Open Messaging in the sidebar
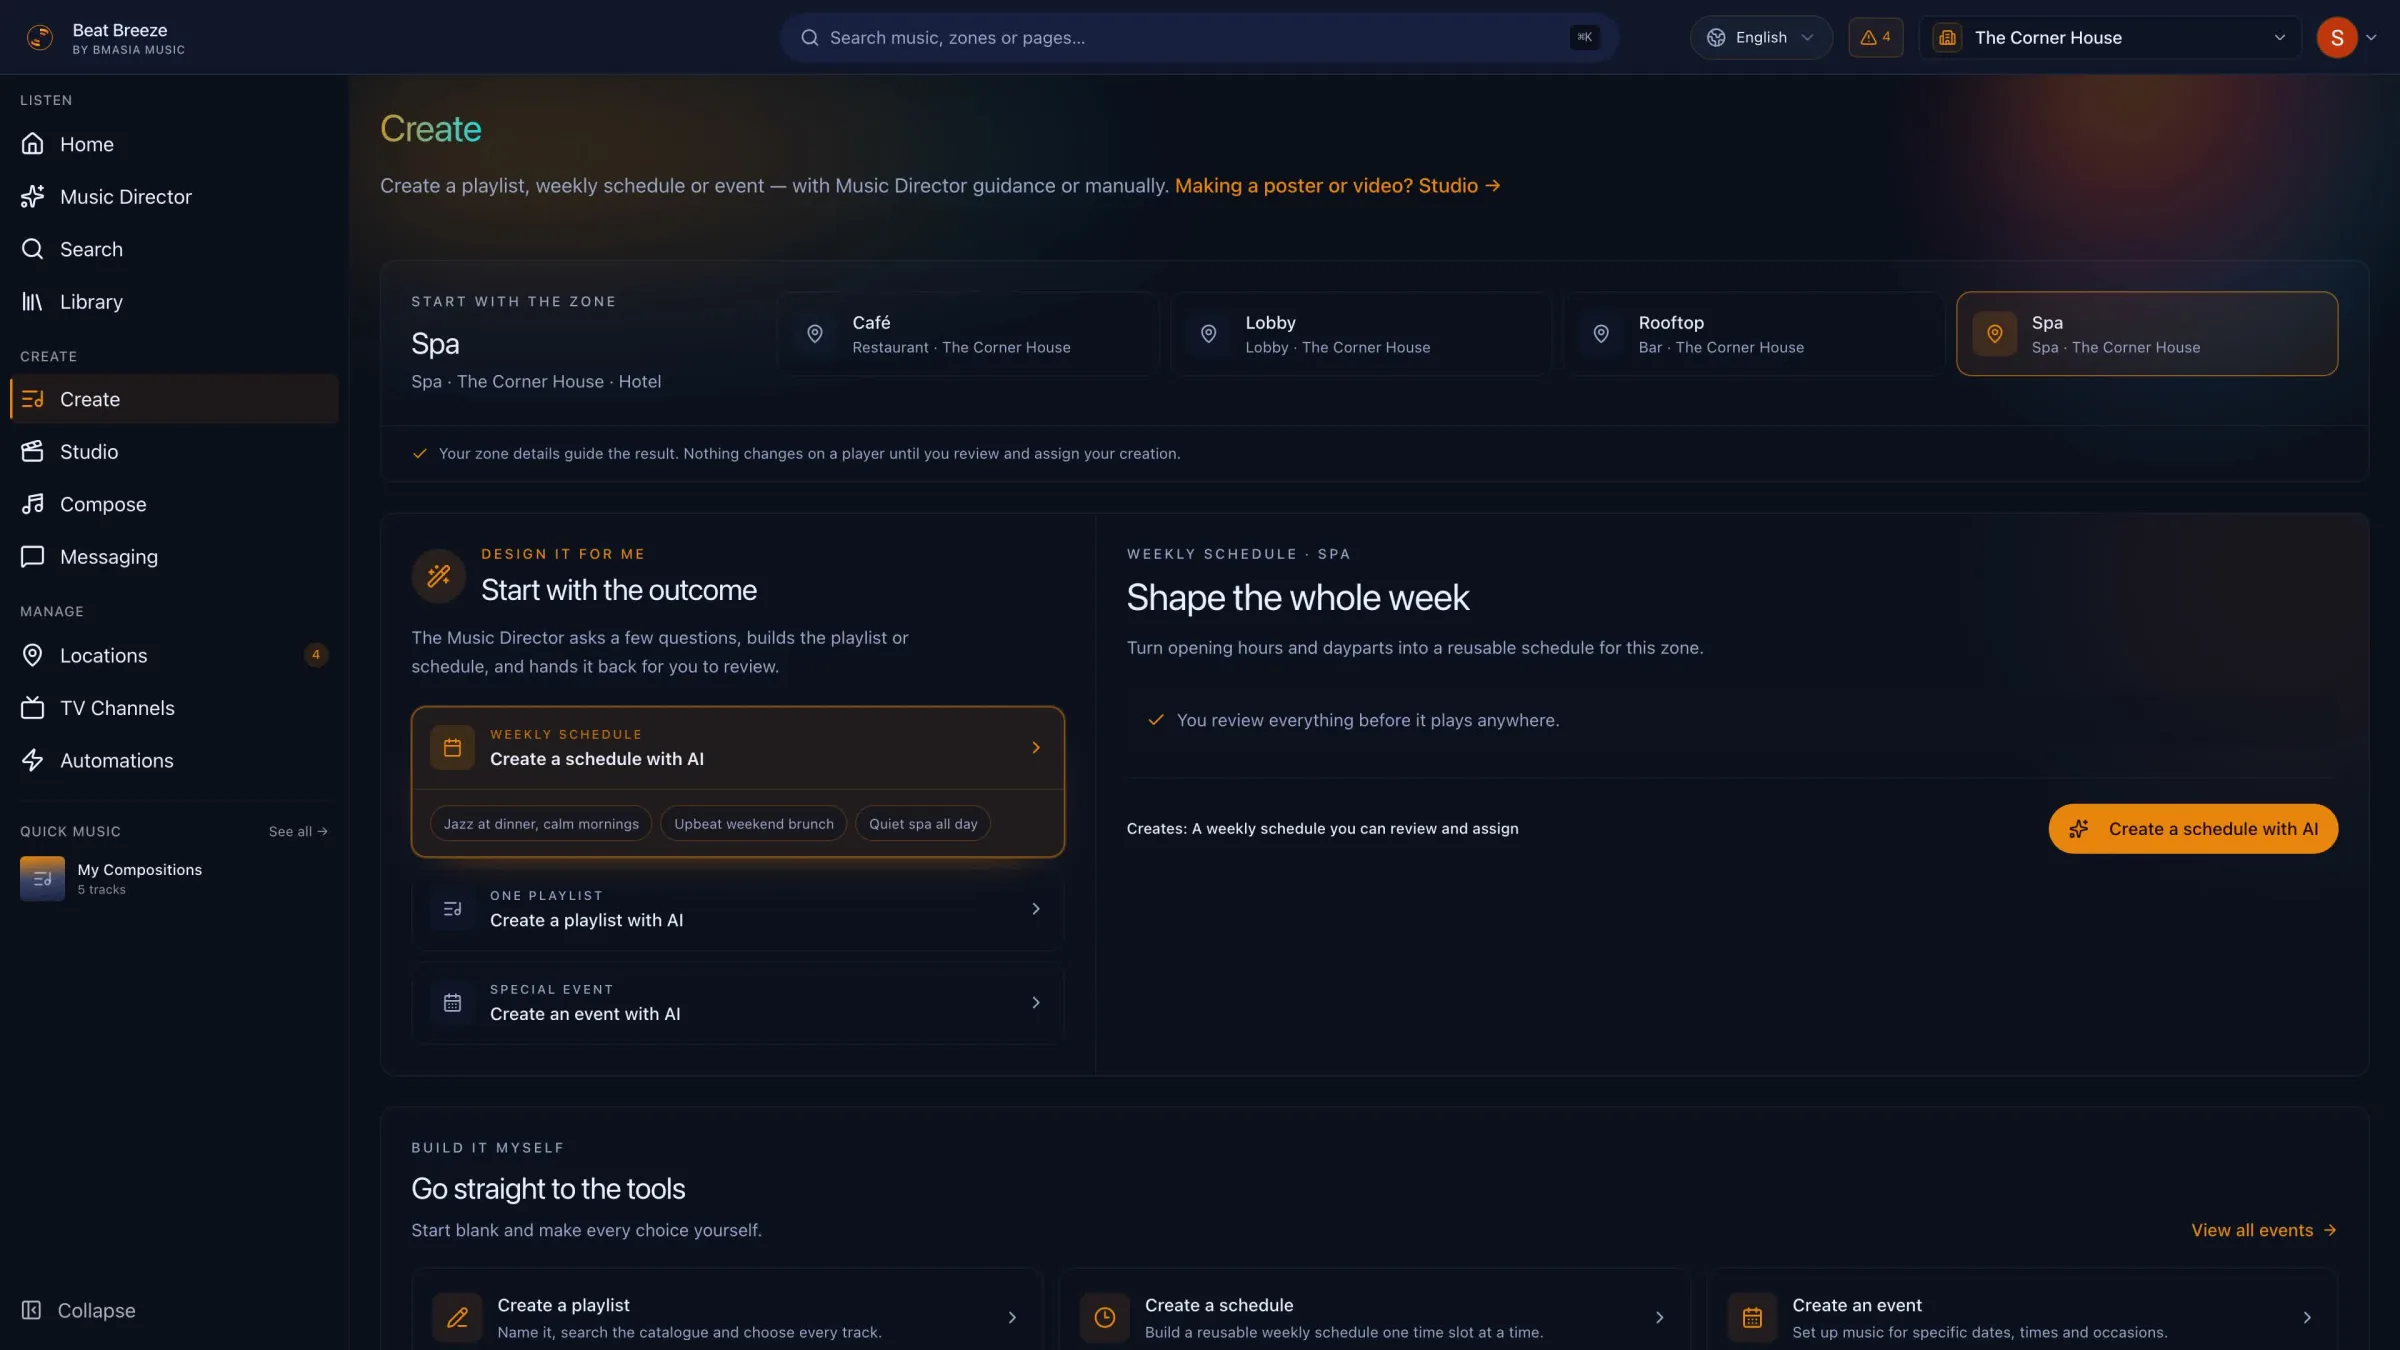Screen dimensions: 2400x1350 (x=174, y=557)
